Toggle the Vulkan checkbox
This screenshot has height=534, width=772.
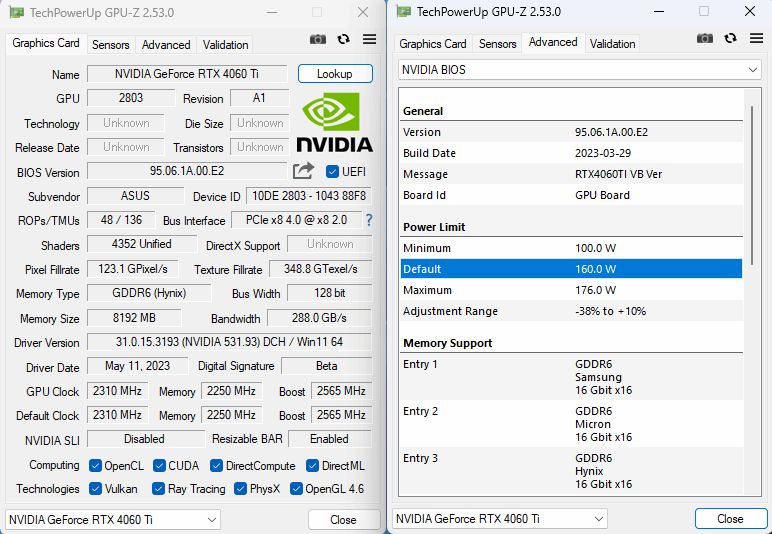pyautogui.click(x=96, y=488)
